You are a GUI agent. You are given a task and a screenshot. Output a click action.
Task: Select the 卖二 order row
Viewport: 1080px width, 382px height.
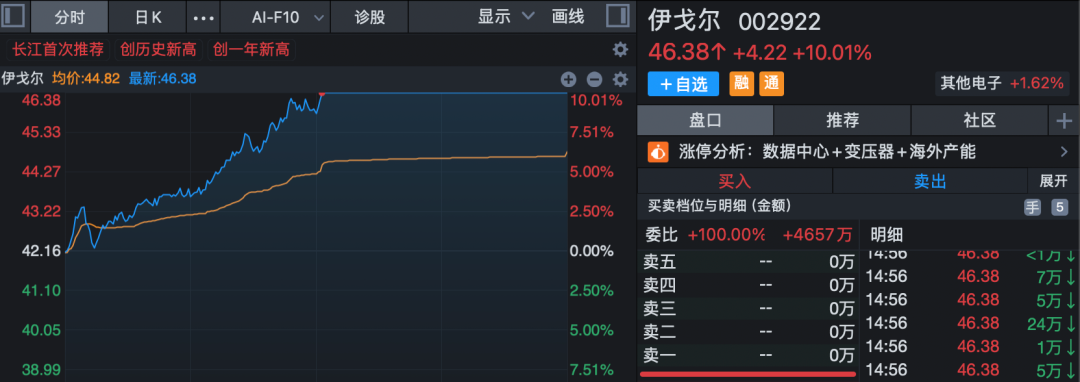pyautogui.click(x=749, y=332)
